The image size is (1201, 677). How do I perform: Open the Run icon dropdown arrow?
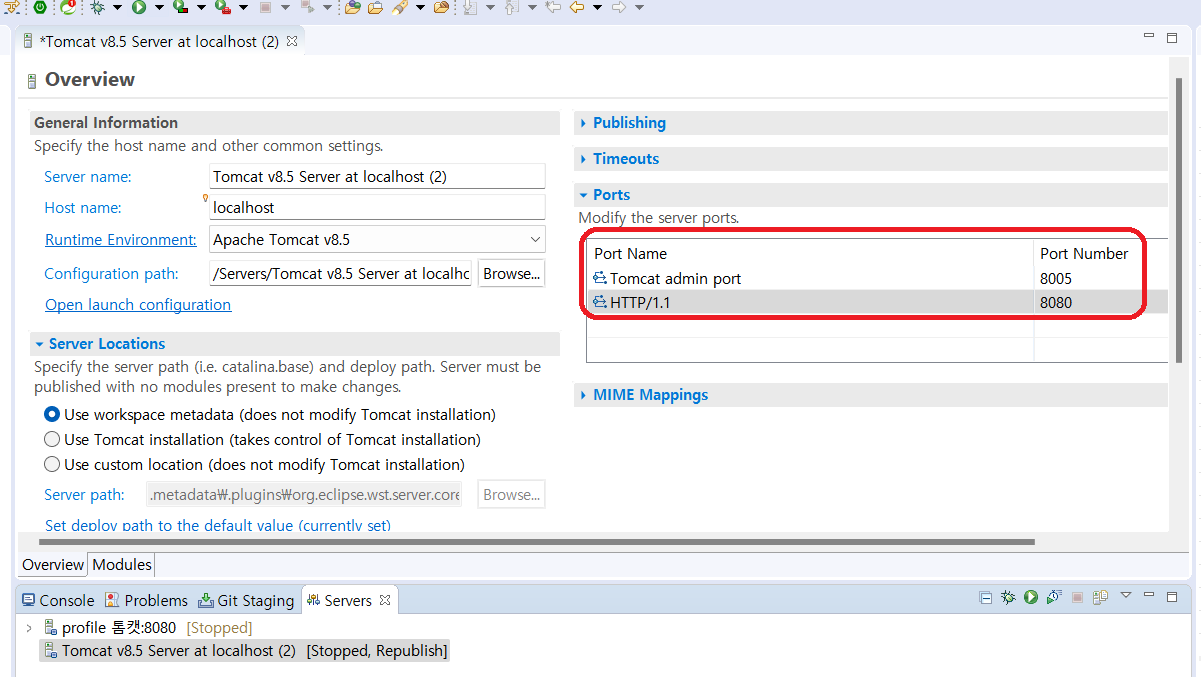pyautogui.click(x=159, y=7)
